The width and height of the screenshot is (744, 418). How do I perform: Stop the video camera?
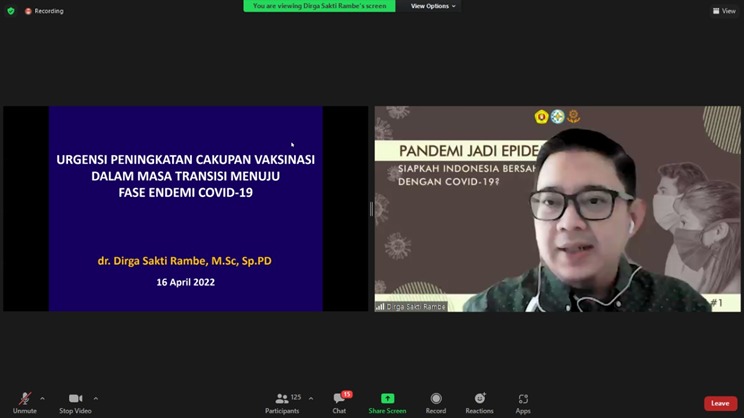tap(75, 402)
